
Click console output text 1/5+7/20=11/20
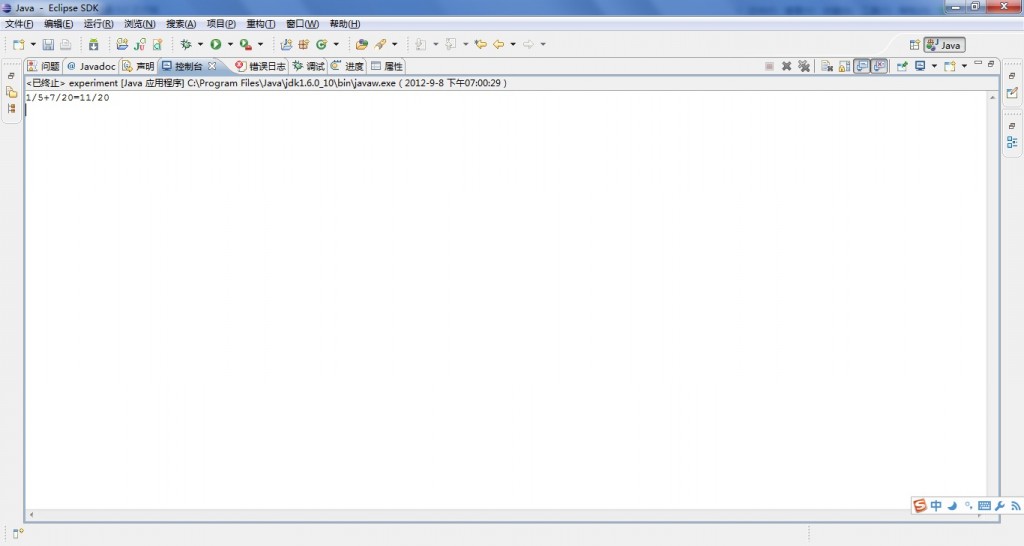click(67, 97)
